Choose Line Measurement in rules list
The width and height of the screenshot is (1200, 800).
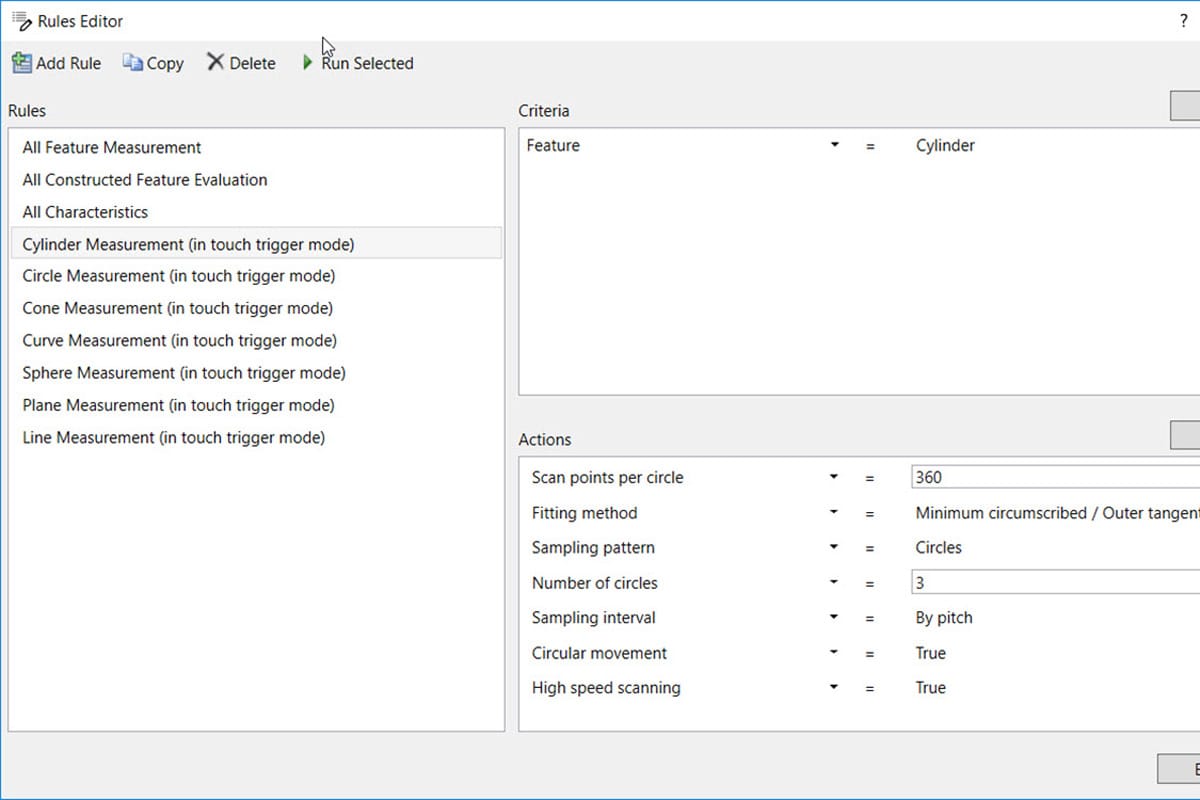point(173,437)
